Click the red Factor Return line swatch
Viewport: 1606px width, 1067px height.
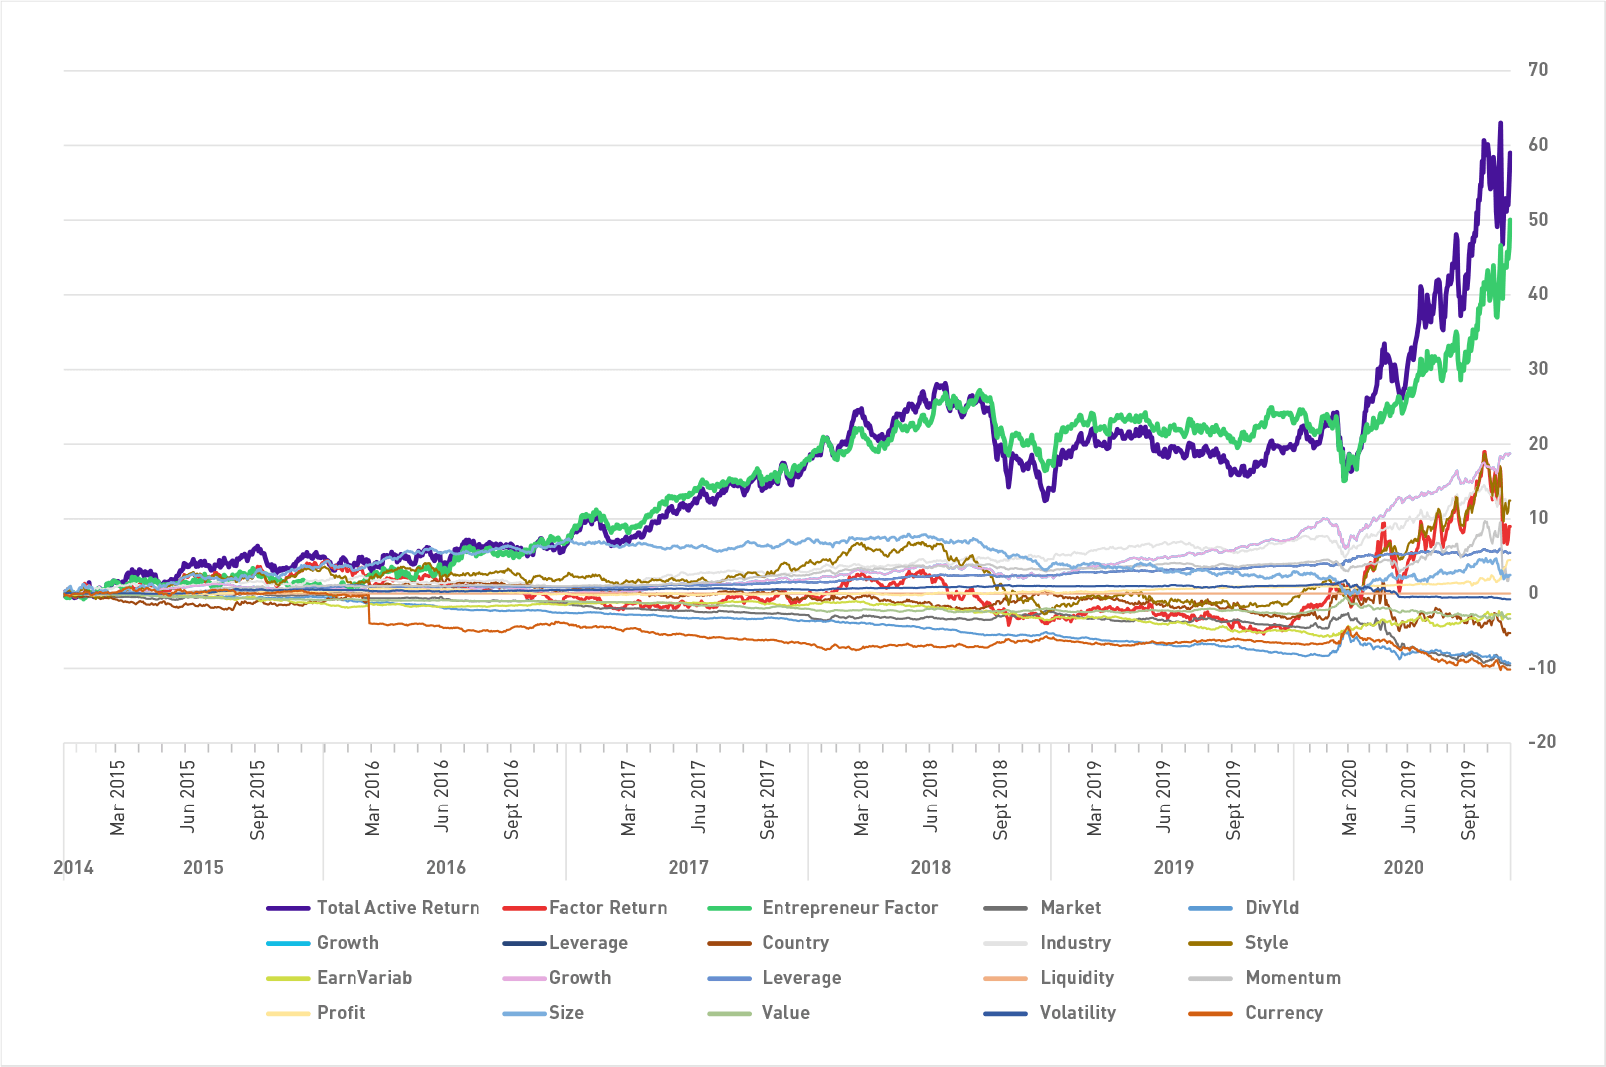524,909
